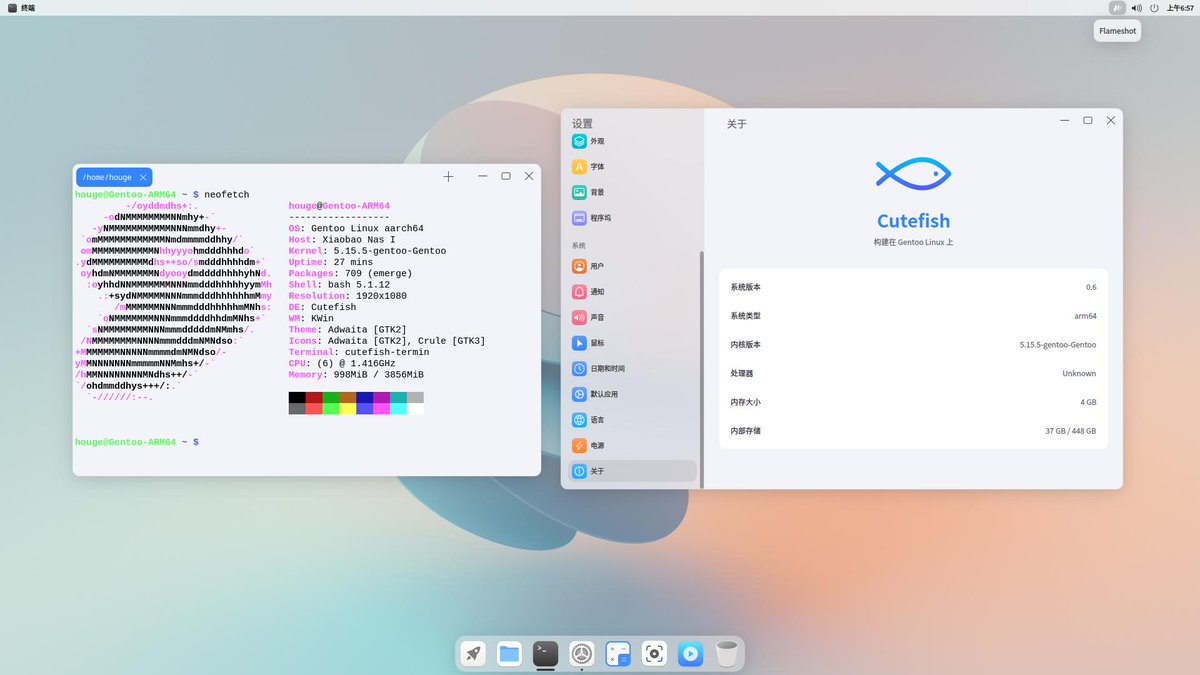
Task: Add a new terminal tab with plus button
Action: 448,176
